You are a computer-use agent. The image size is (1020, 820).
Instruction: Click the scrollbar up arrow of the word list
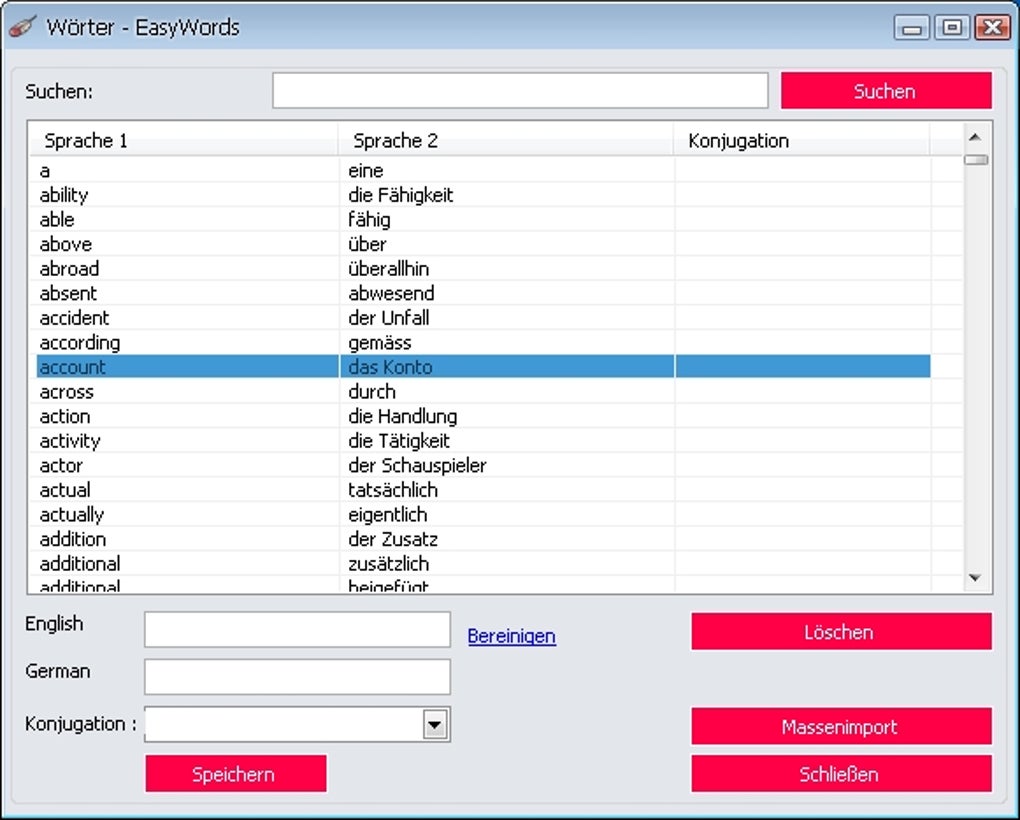point(975,137)
